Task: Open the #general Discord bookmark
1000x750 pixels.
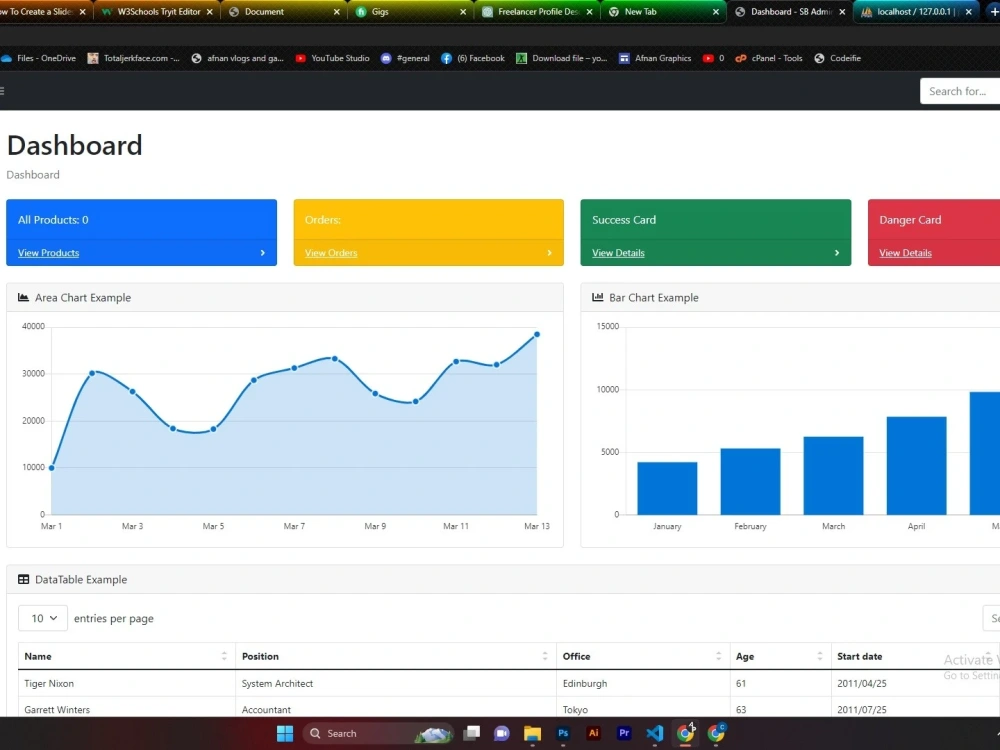Action: coord(405,58)
